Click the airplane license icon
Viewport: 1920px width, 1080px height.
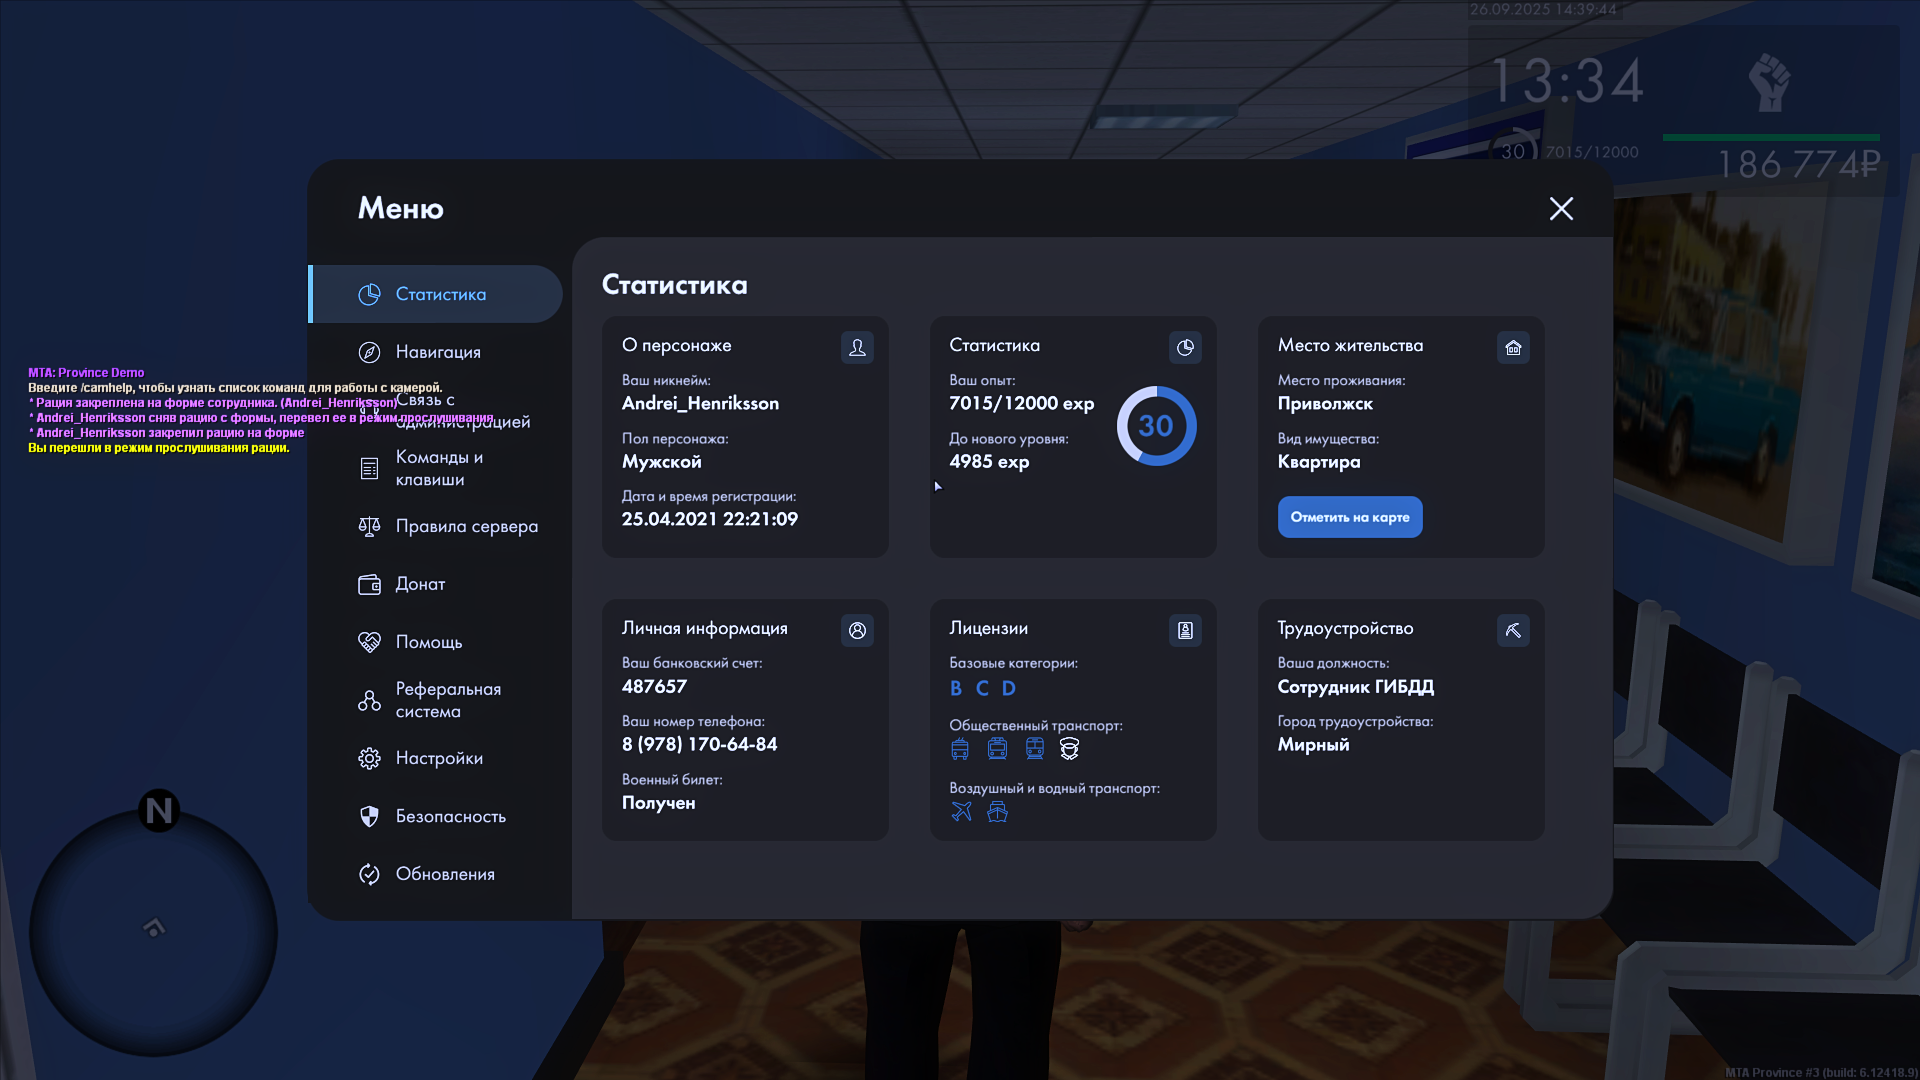tap(961, 811)
